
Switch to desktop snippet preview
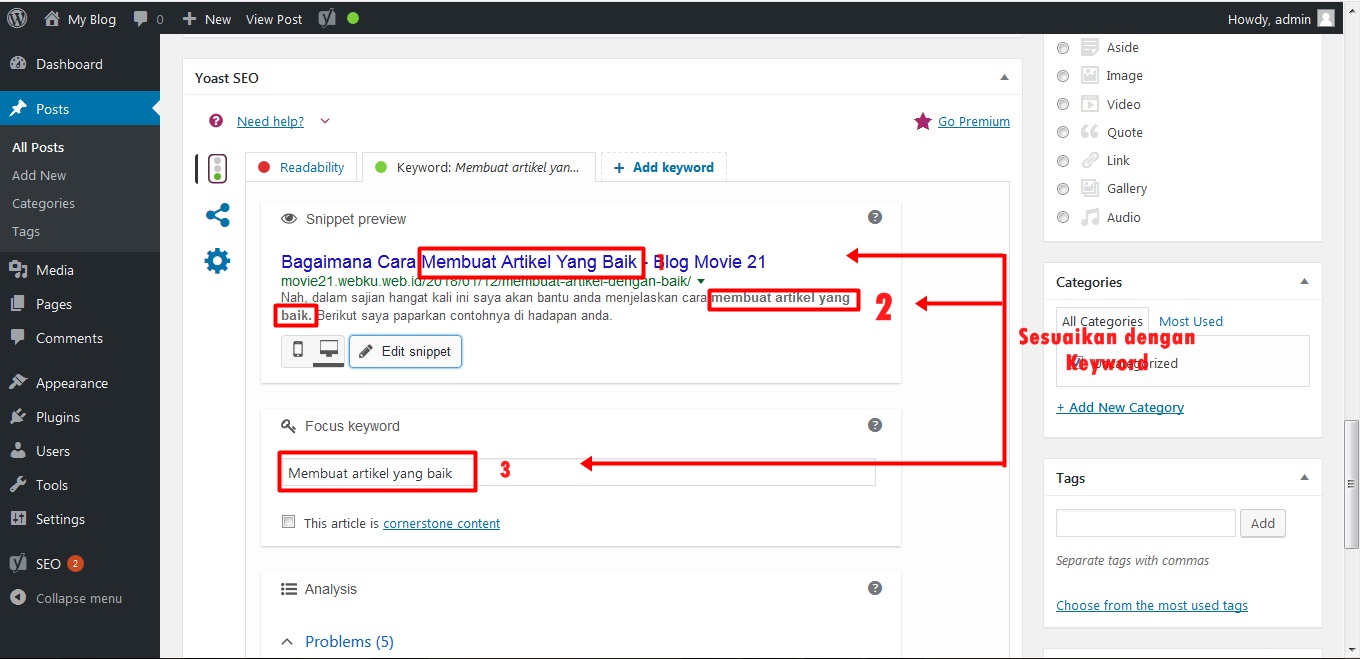tap(328, 350)
